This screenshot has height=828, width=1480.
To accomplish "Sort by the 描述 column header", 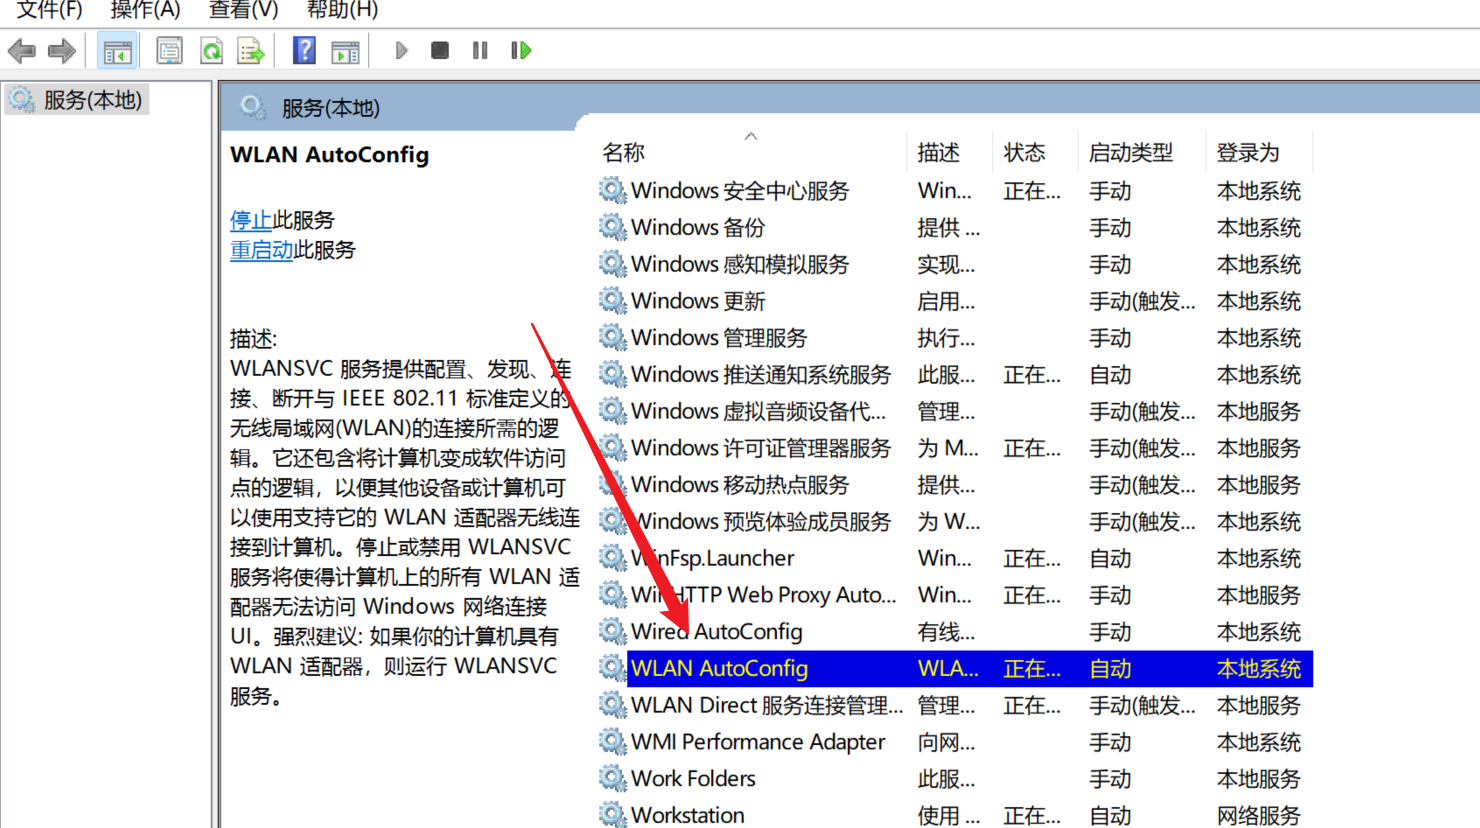I will (x=939, y=152).
